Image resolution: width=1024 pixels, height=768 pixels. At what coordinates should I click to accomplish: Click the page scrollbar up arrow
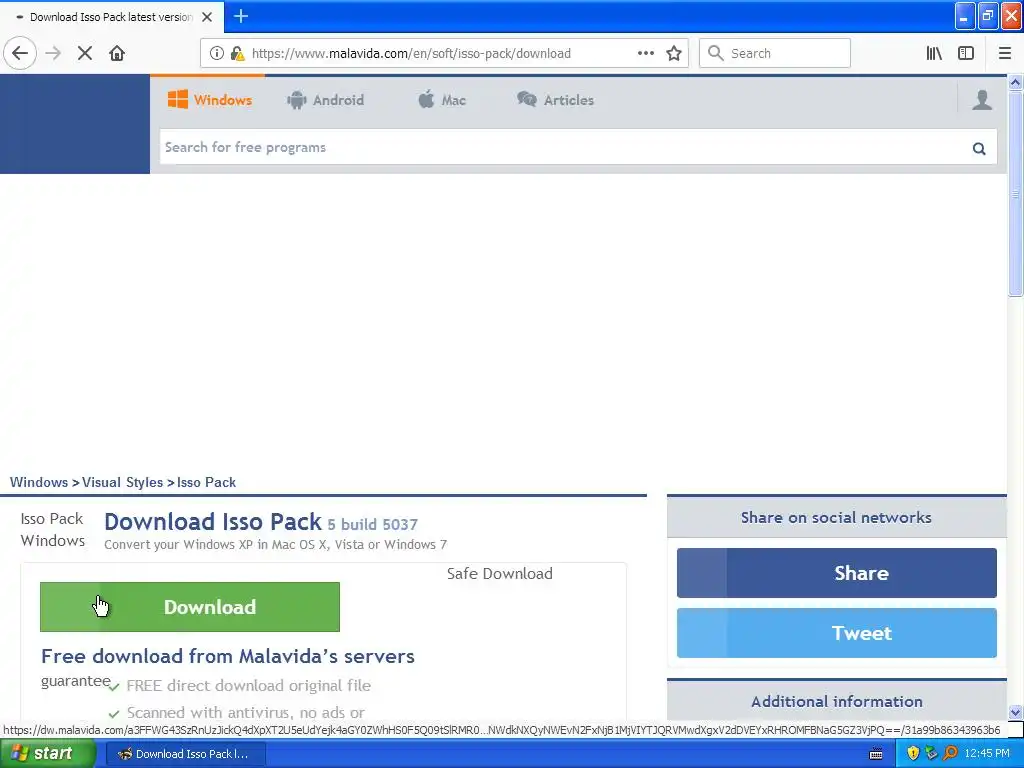(1015, 82)
